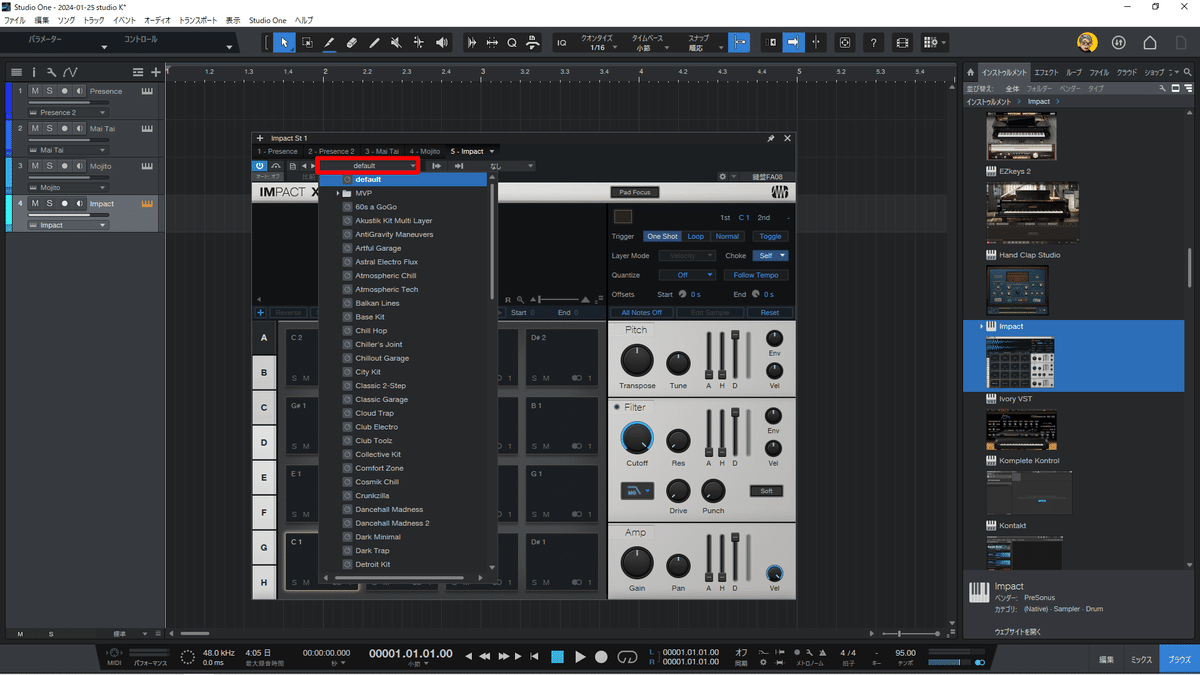Image resolution: width=1200 pixels, height=675 pixels.
Task: Click the Reset button in Impact
Action: pyautogui.click(x=769, y=312)
